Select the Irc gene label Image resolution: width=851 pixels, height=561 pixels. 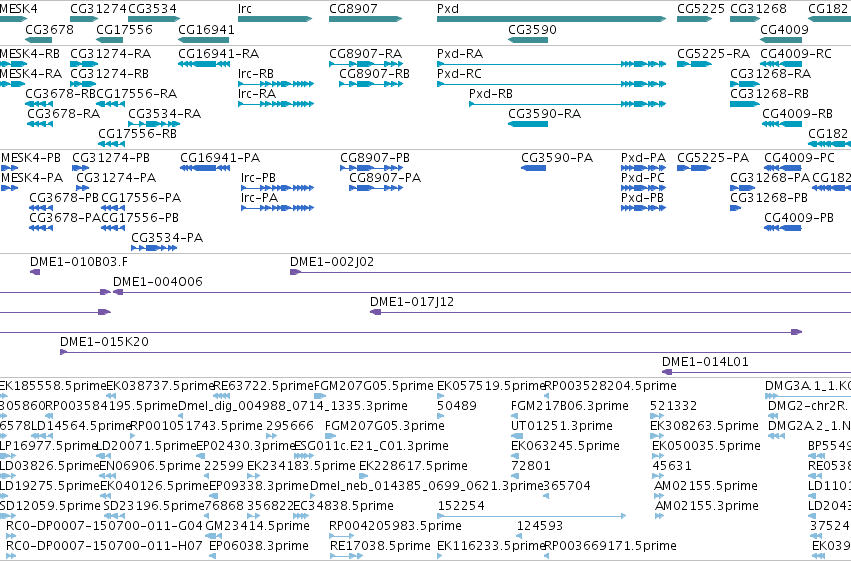pyautogui.click(x=245, y=9)
